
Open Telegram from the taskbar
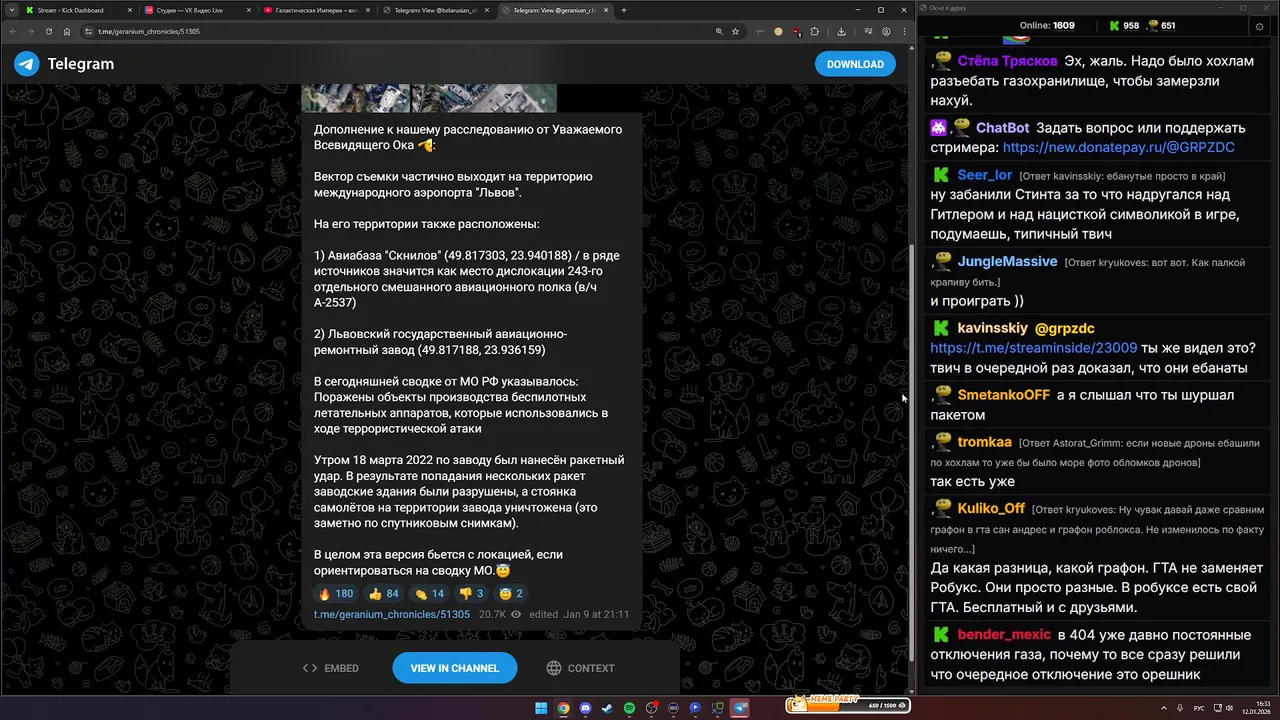pyautogui.click(x=740, y=708)
